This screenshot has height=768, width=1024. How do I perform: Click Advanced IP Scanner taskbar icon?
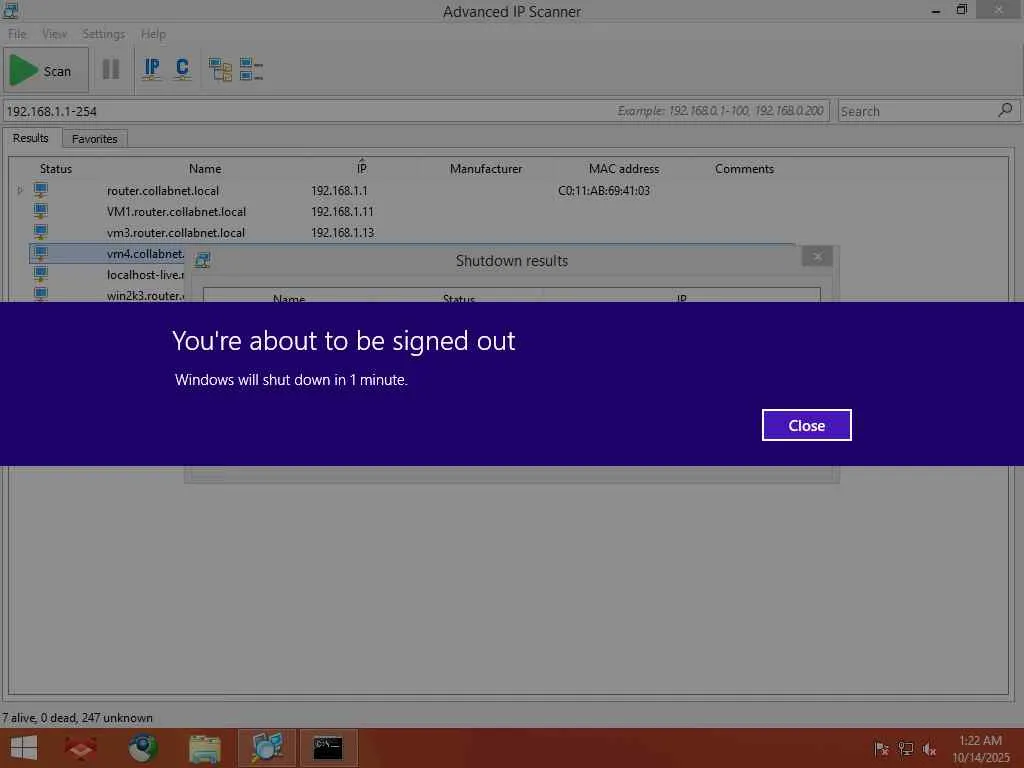[266, 748]
